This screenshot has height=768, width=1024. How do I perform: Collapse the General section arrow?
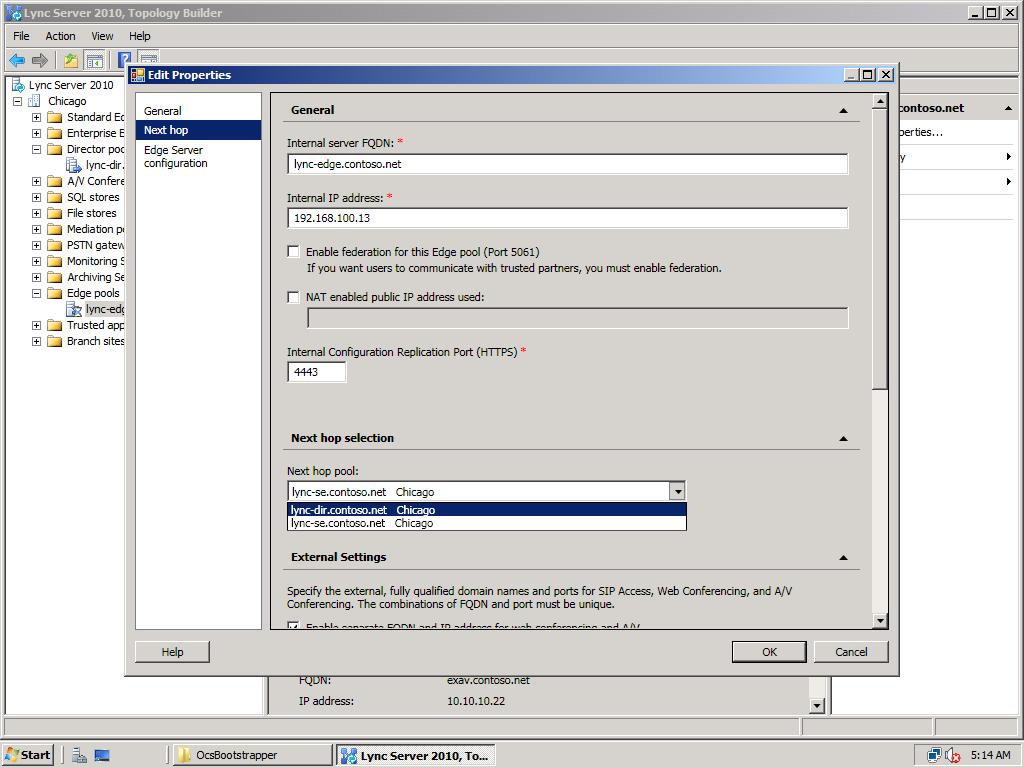(x=843, y=110)
